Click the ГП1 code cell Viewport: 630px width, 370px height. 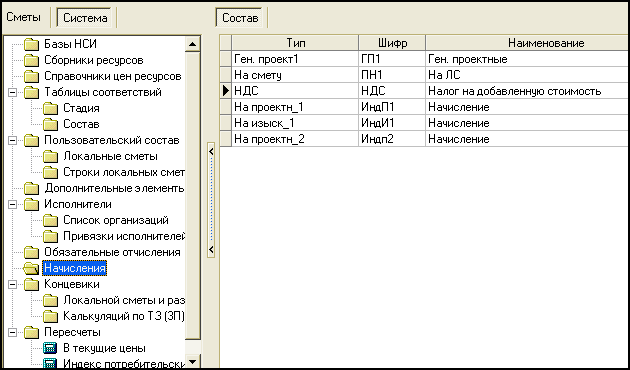point(392,59)
